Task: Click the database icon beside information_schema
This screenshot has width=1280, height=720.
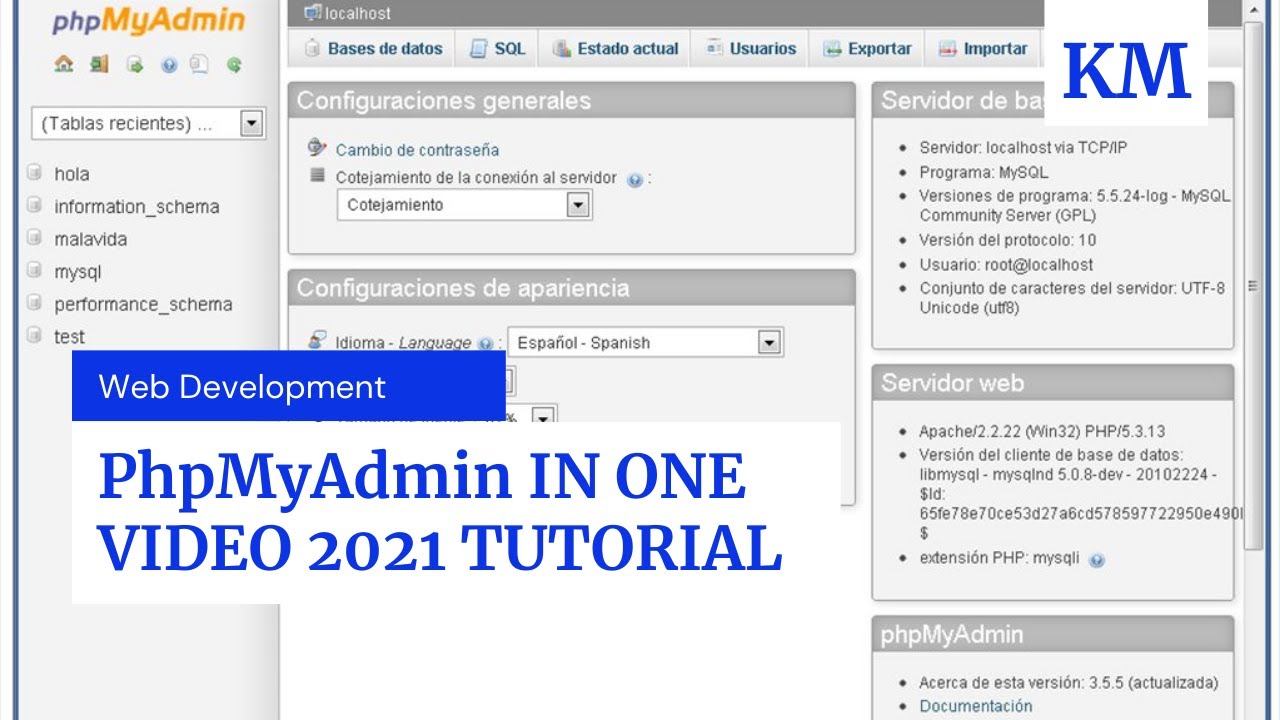Action: [35, 206]
